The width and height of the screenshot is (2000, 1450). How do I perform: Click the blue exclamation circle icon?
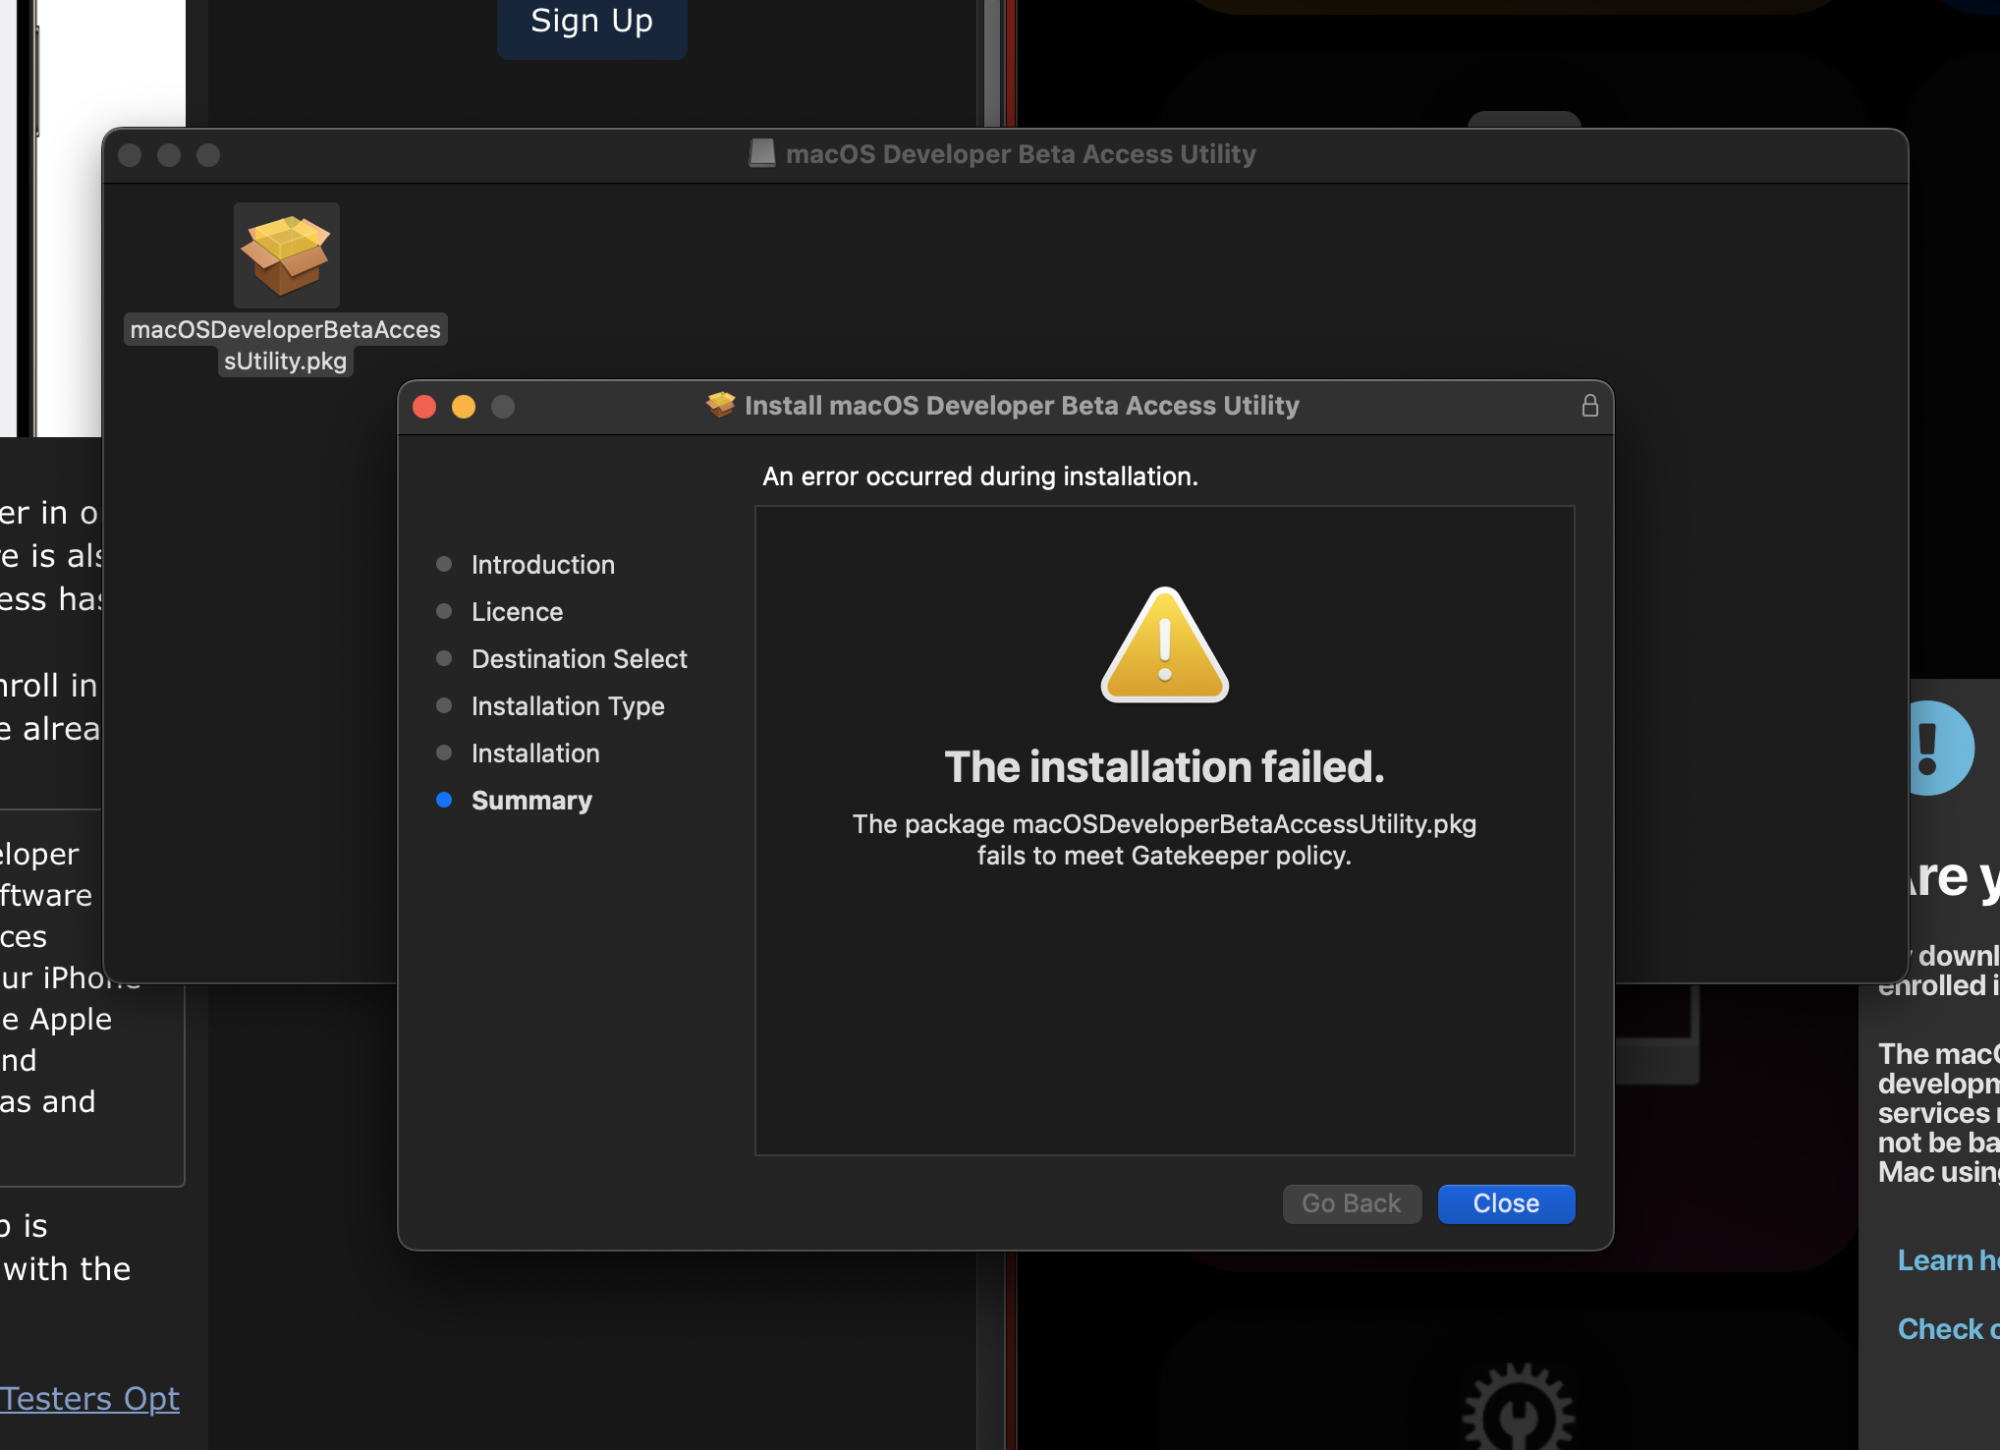[1937, 748]
